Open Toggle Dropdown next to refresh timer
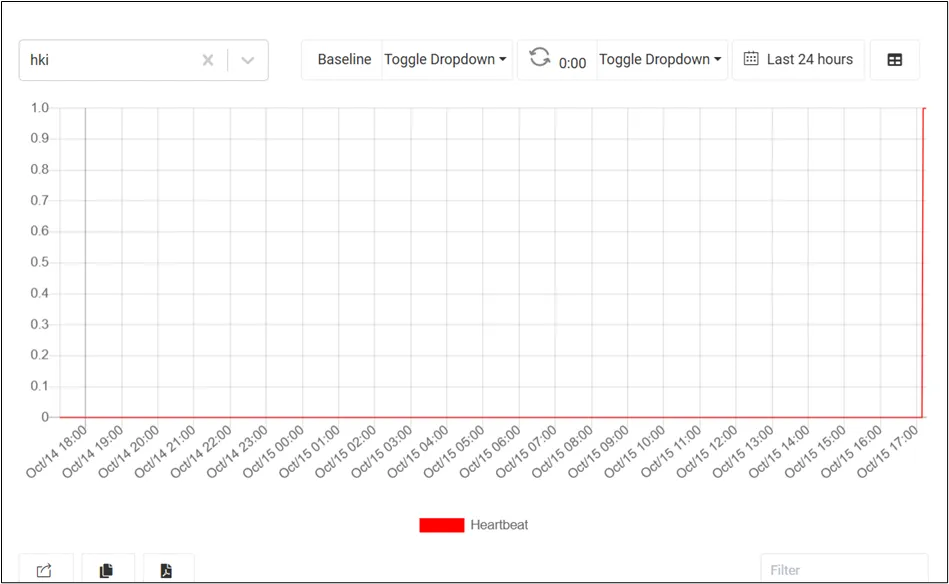The image size is (949, 584). coord(660,59)
